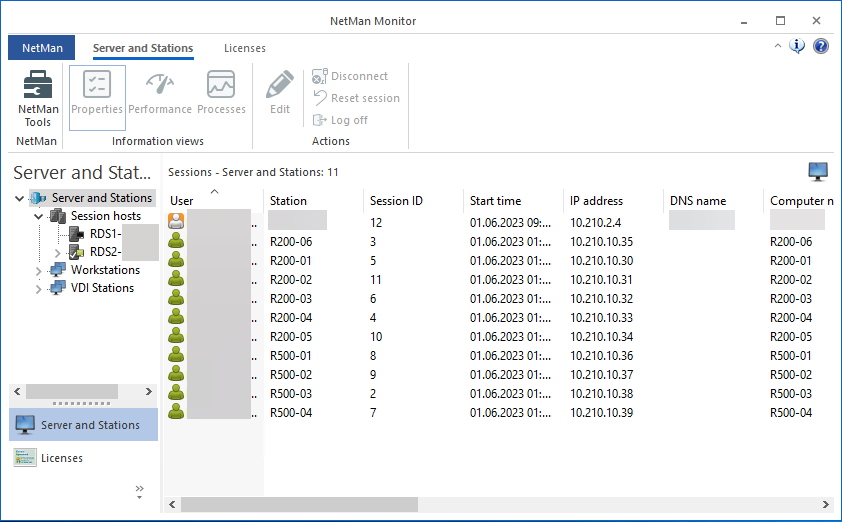This screenshot has height=522, width=842.
Task: Select the RDS2 session host icon
Action: (x=77, y=252)
